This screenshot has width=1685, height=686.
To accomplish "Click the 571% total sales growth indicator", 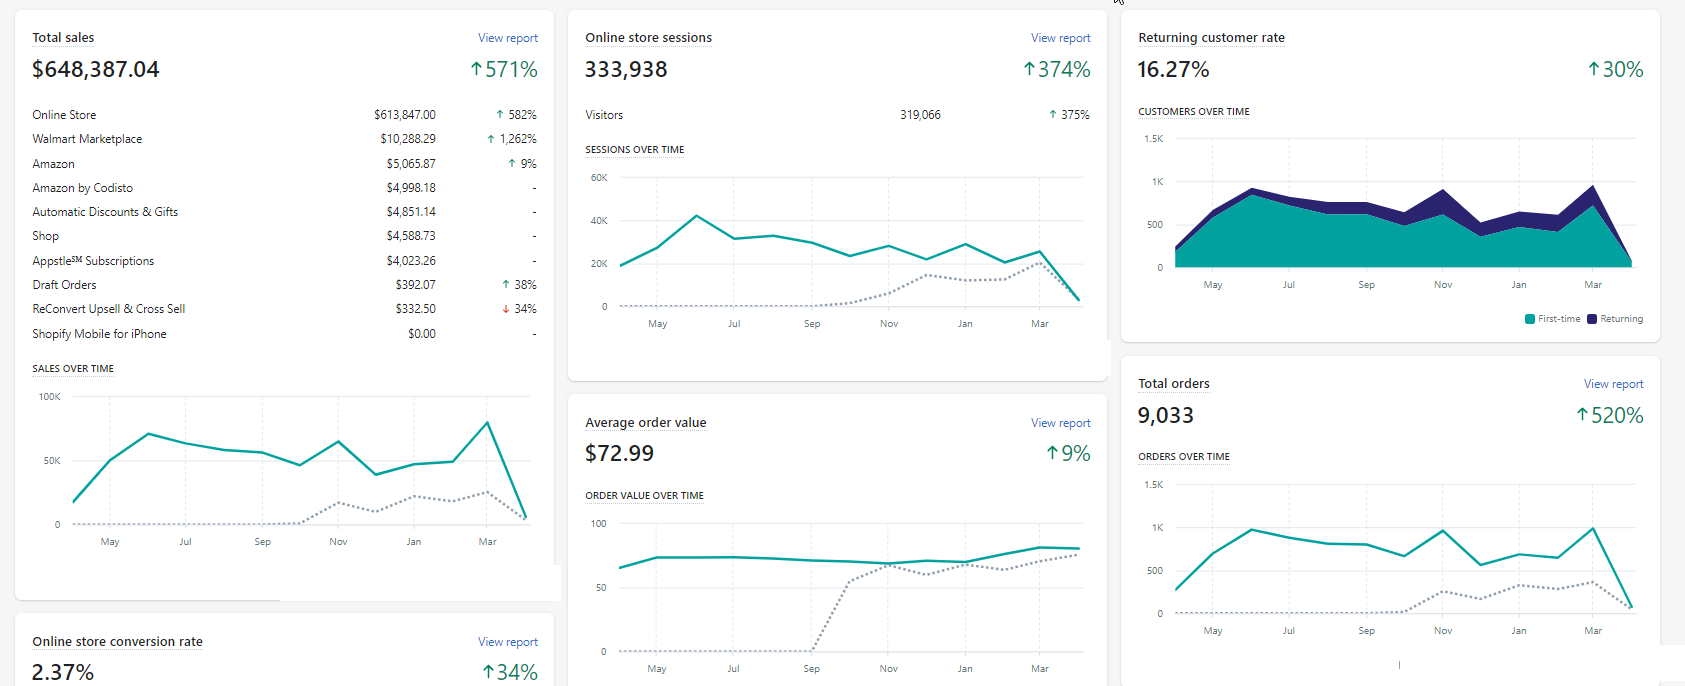I will pos(504,69).
